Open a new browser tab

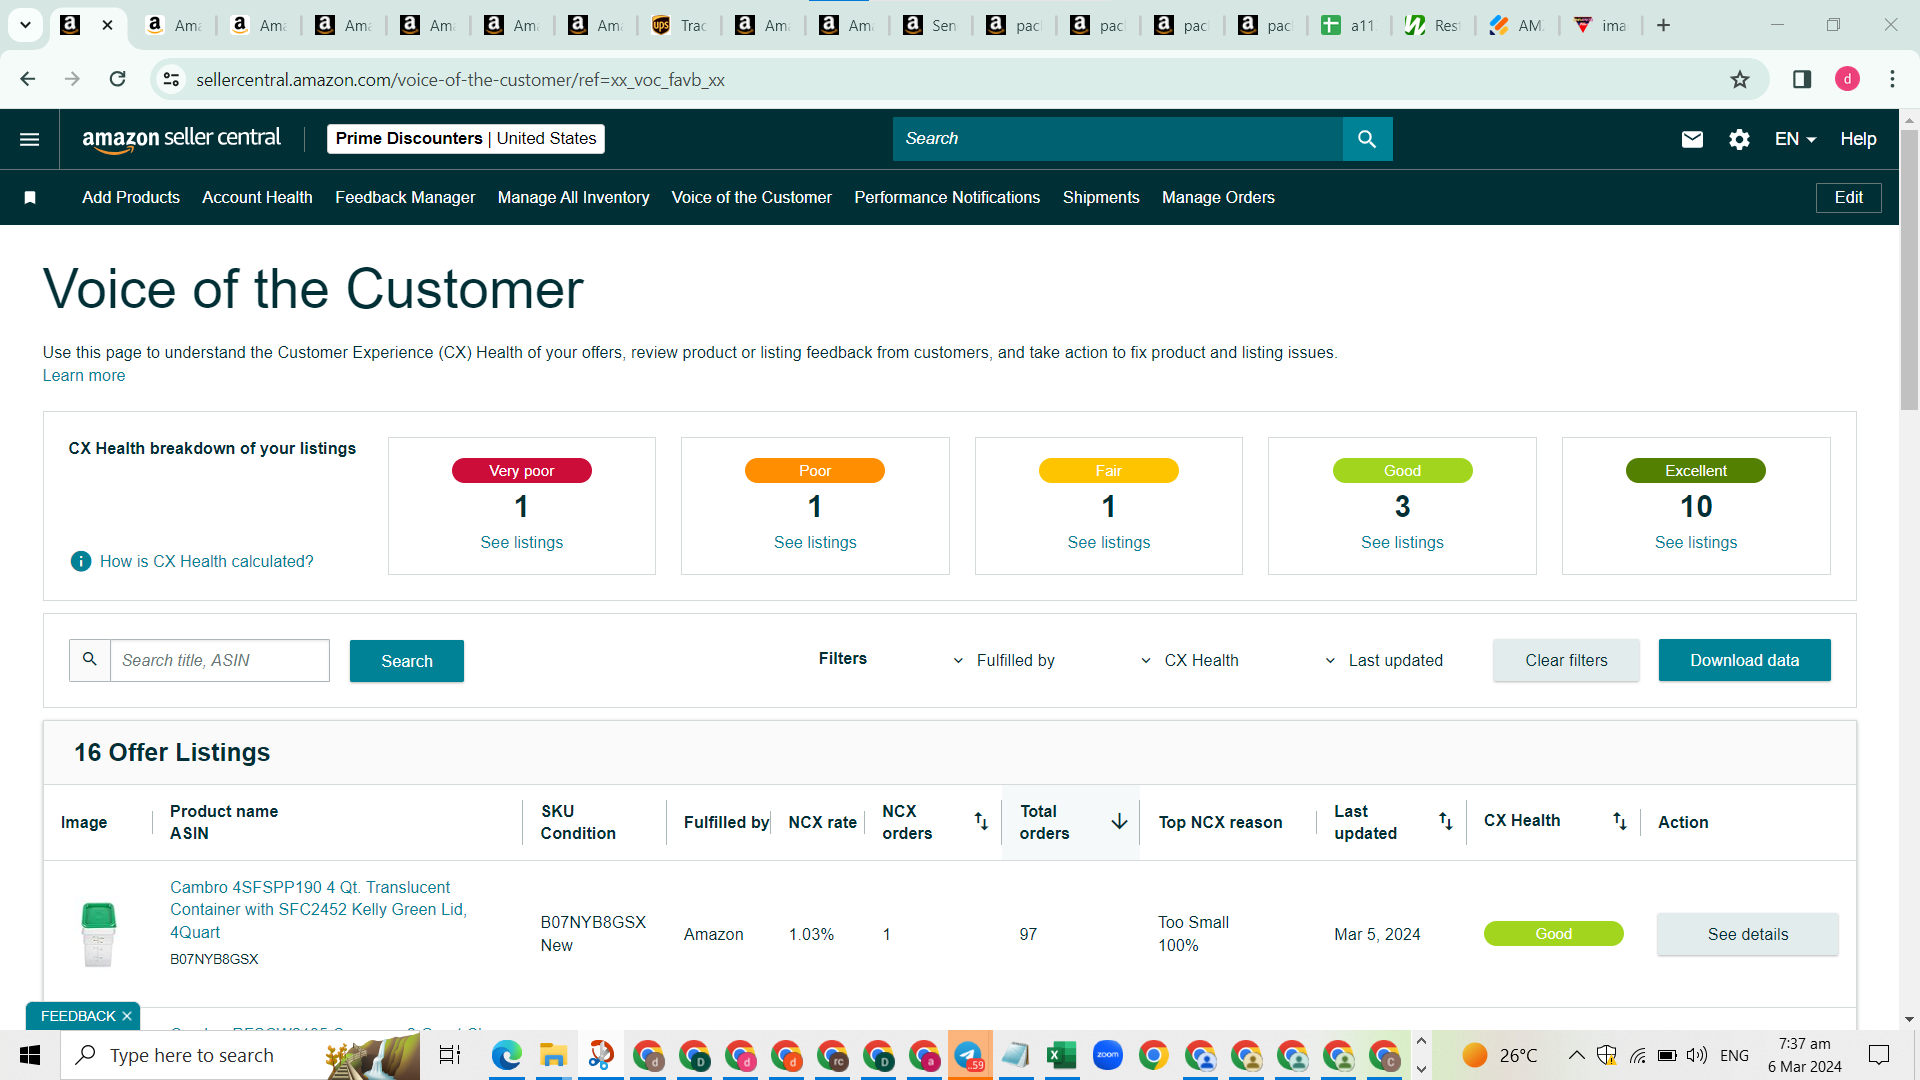tap(1664, 25)
